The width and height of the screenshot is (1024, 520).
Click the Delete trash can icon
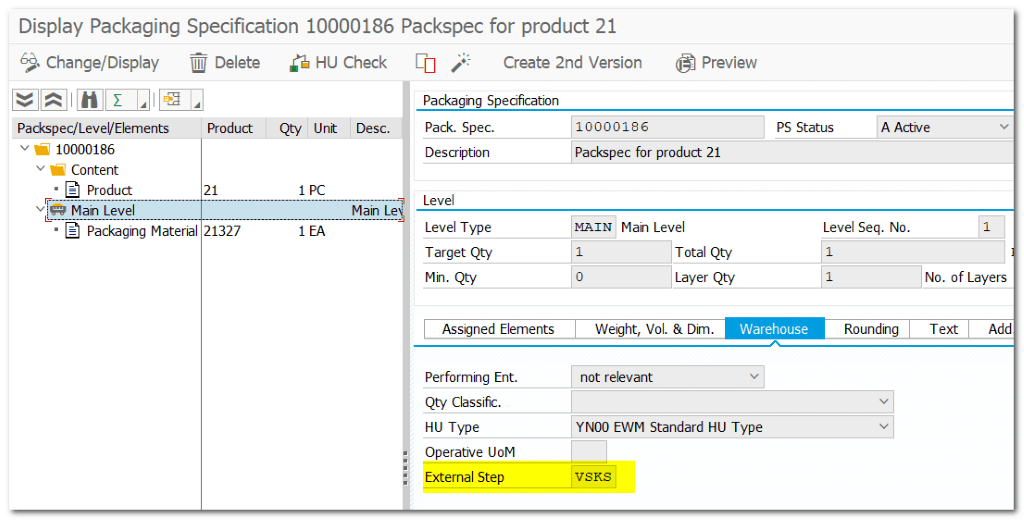[199, 62]
